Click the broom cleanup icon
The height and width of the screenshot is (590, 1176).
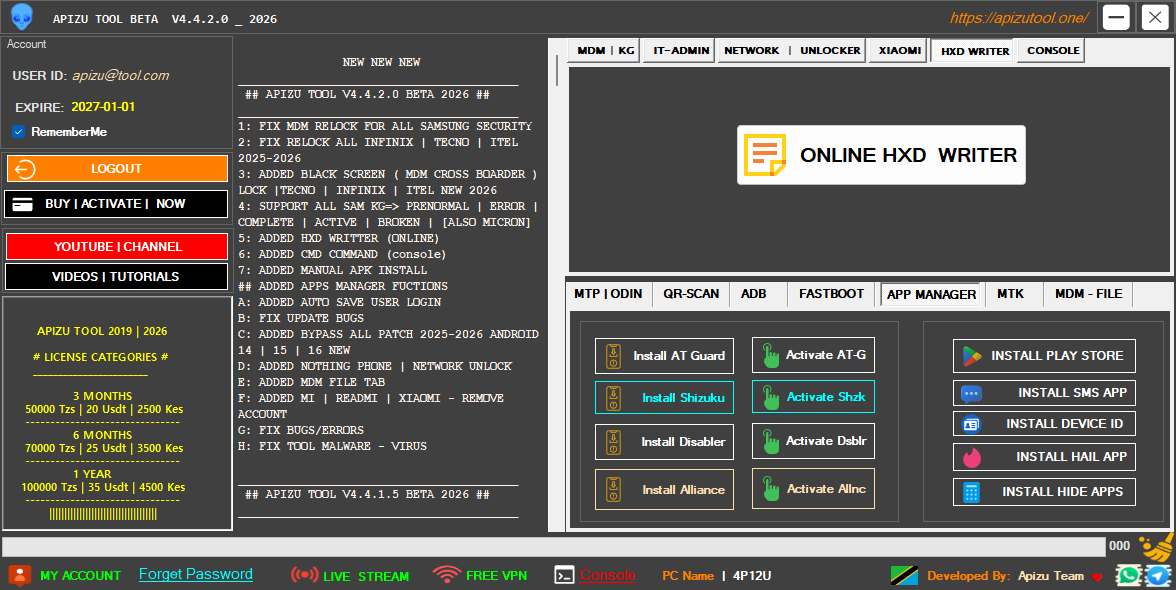coord(1156,547)
